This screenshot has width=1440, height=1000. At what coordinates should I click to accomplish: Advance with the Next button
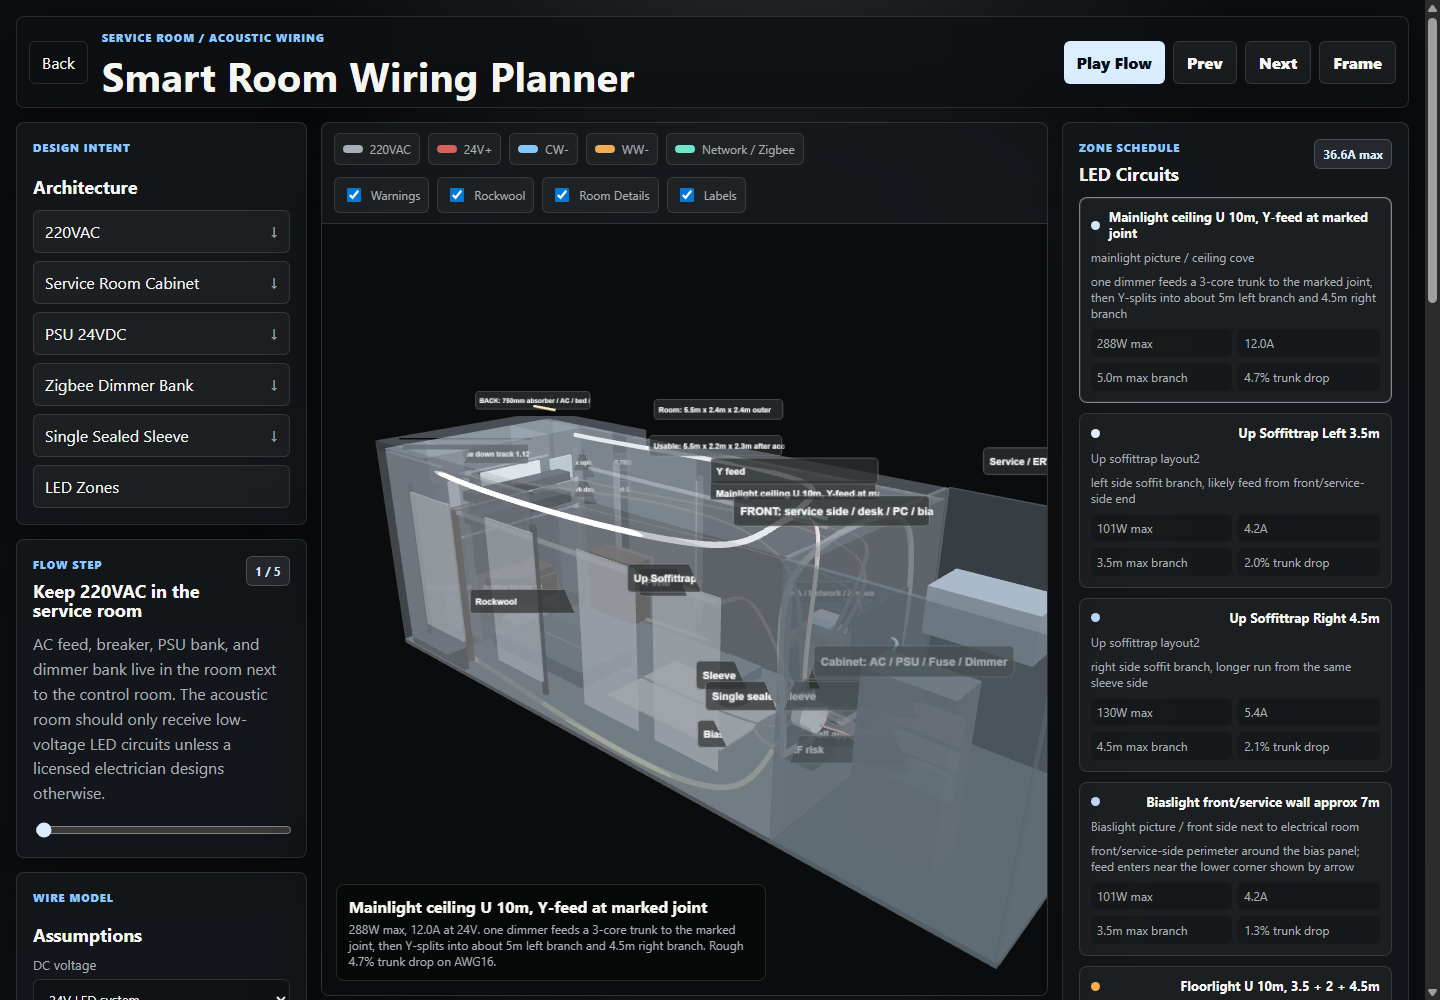click(x=1278, y=63)
